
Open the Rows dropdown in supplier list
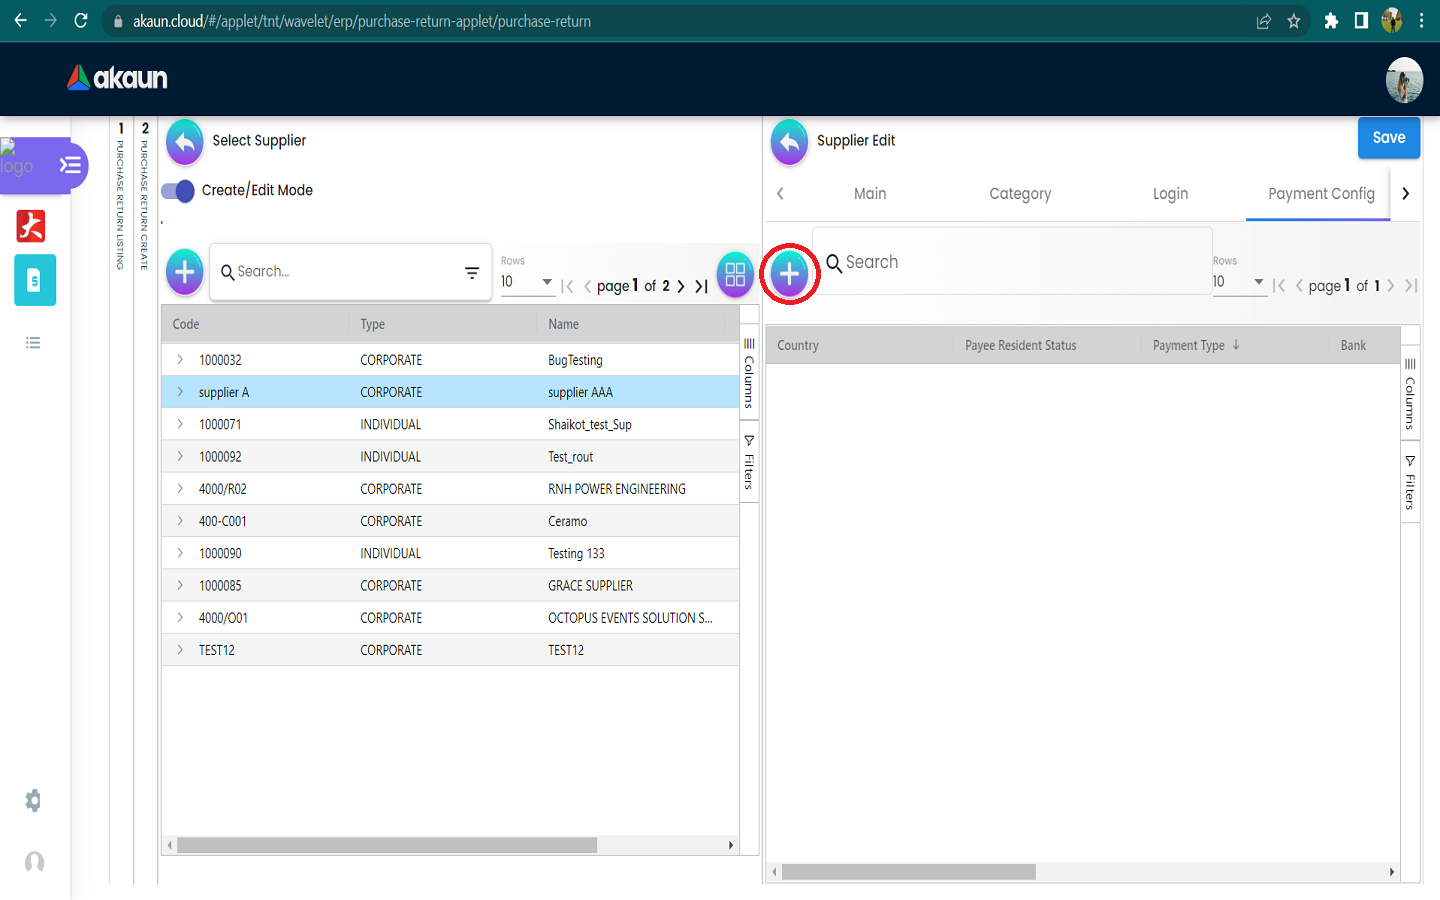527,283
